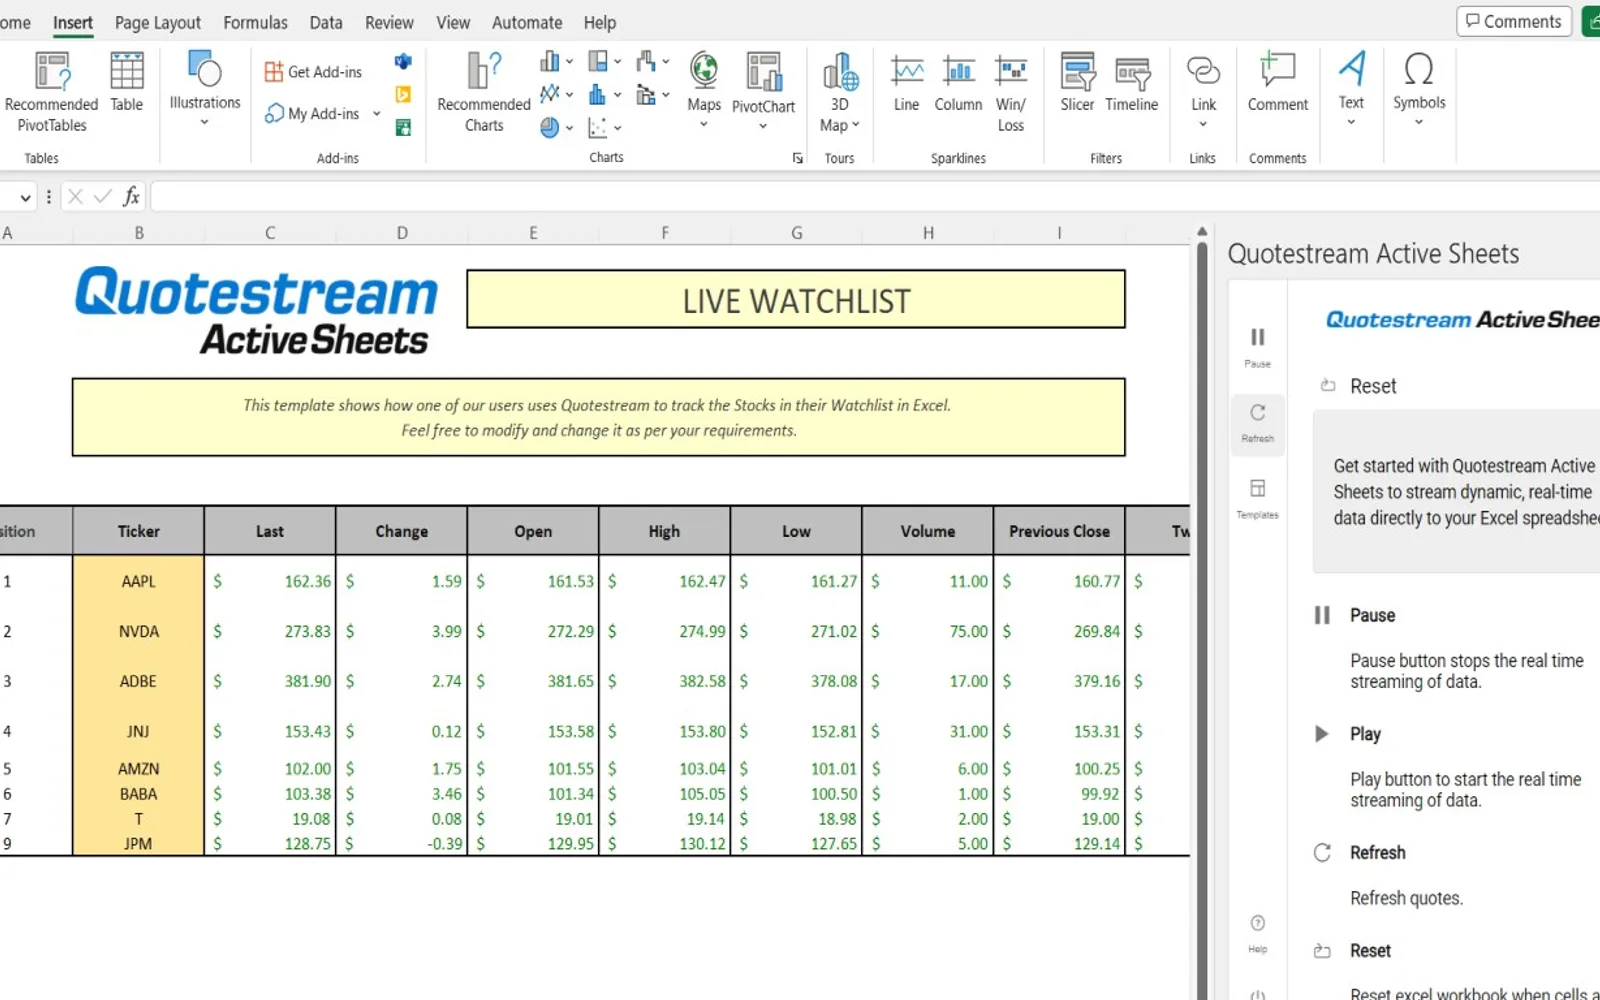
Task: Select column header D
Action: (402, 233)
